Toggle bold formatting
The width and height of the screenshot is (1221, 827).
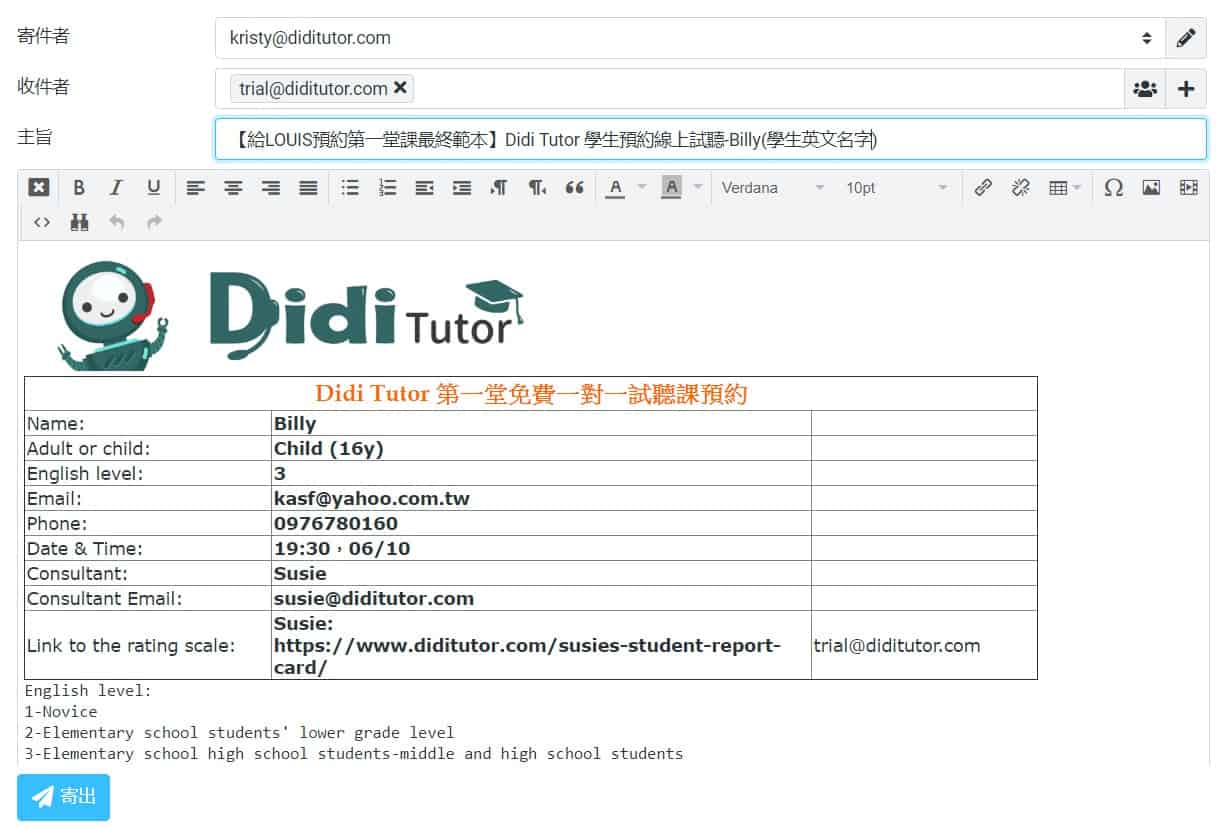point(79,187)
